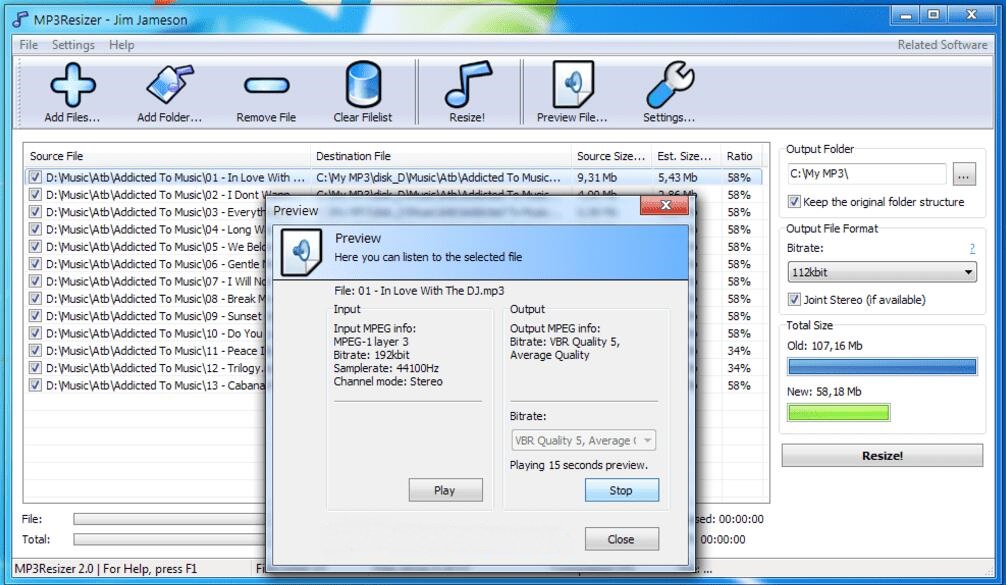Click the Preview File toolbar icon

coord(572,85)
